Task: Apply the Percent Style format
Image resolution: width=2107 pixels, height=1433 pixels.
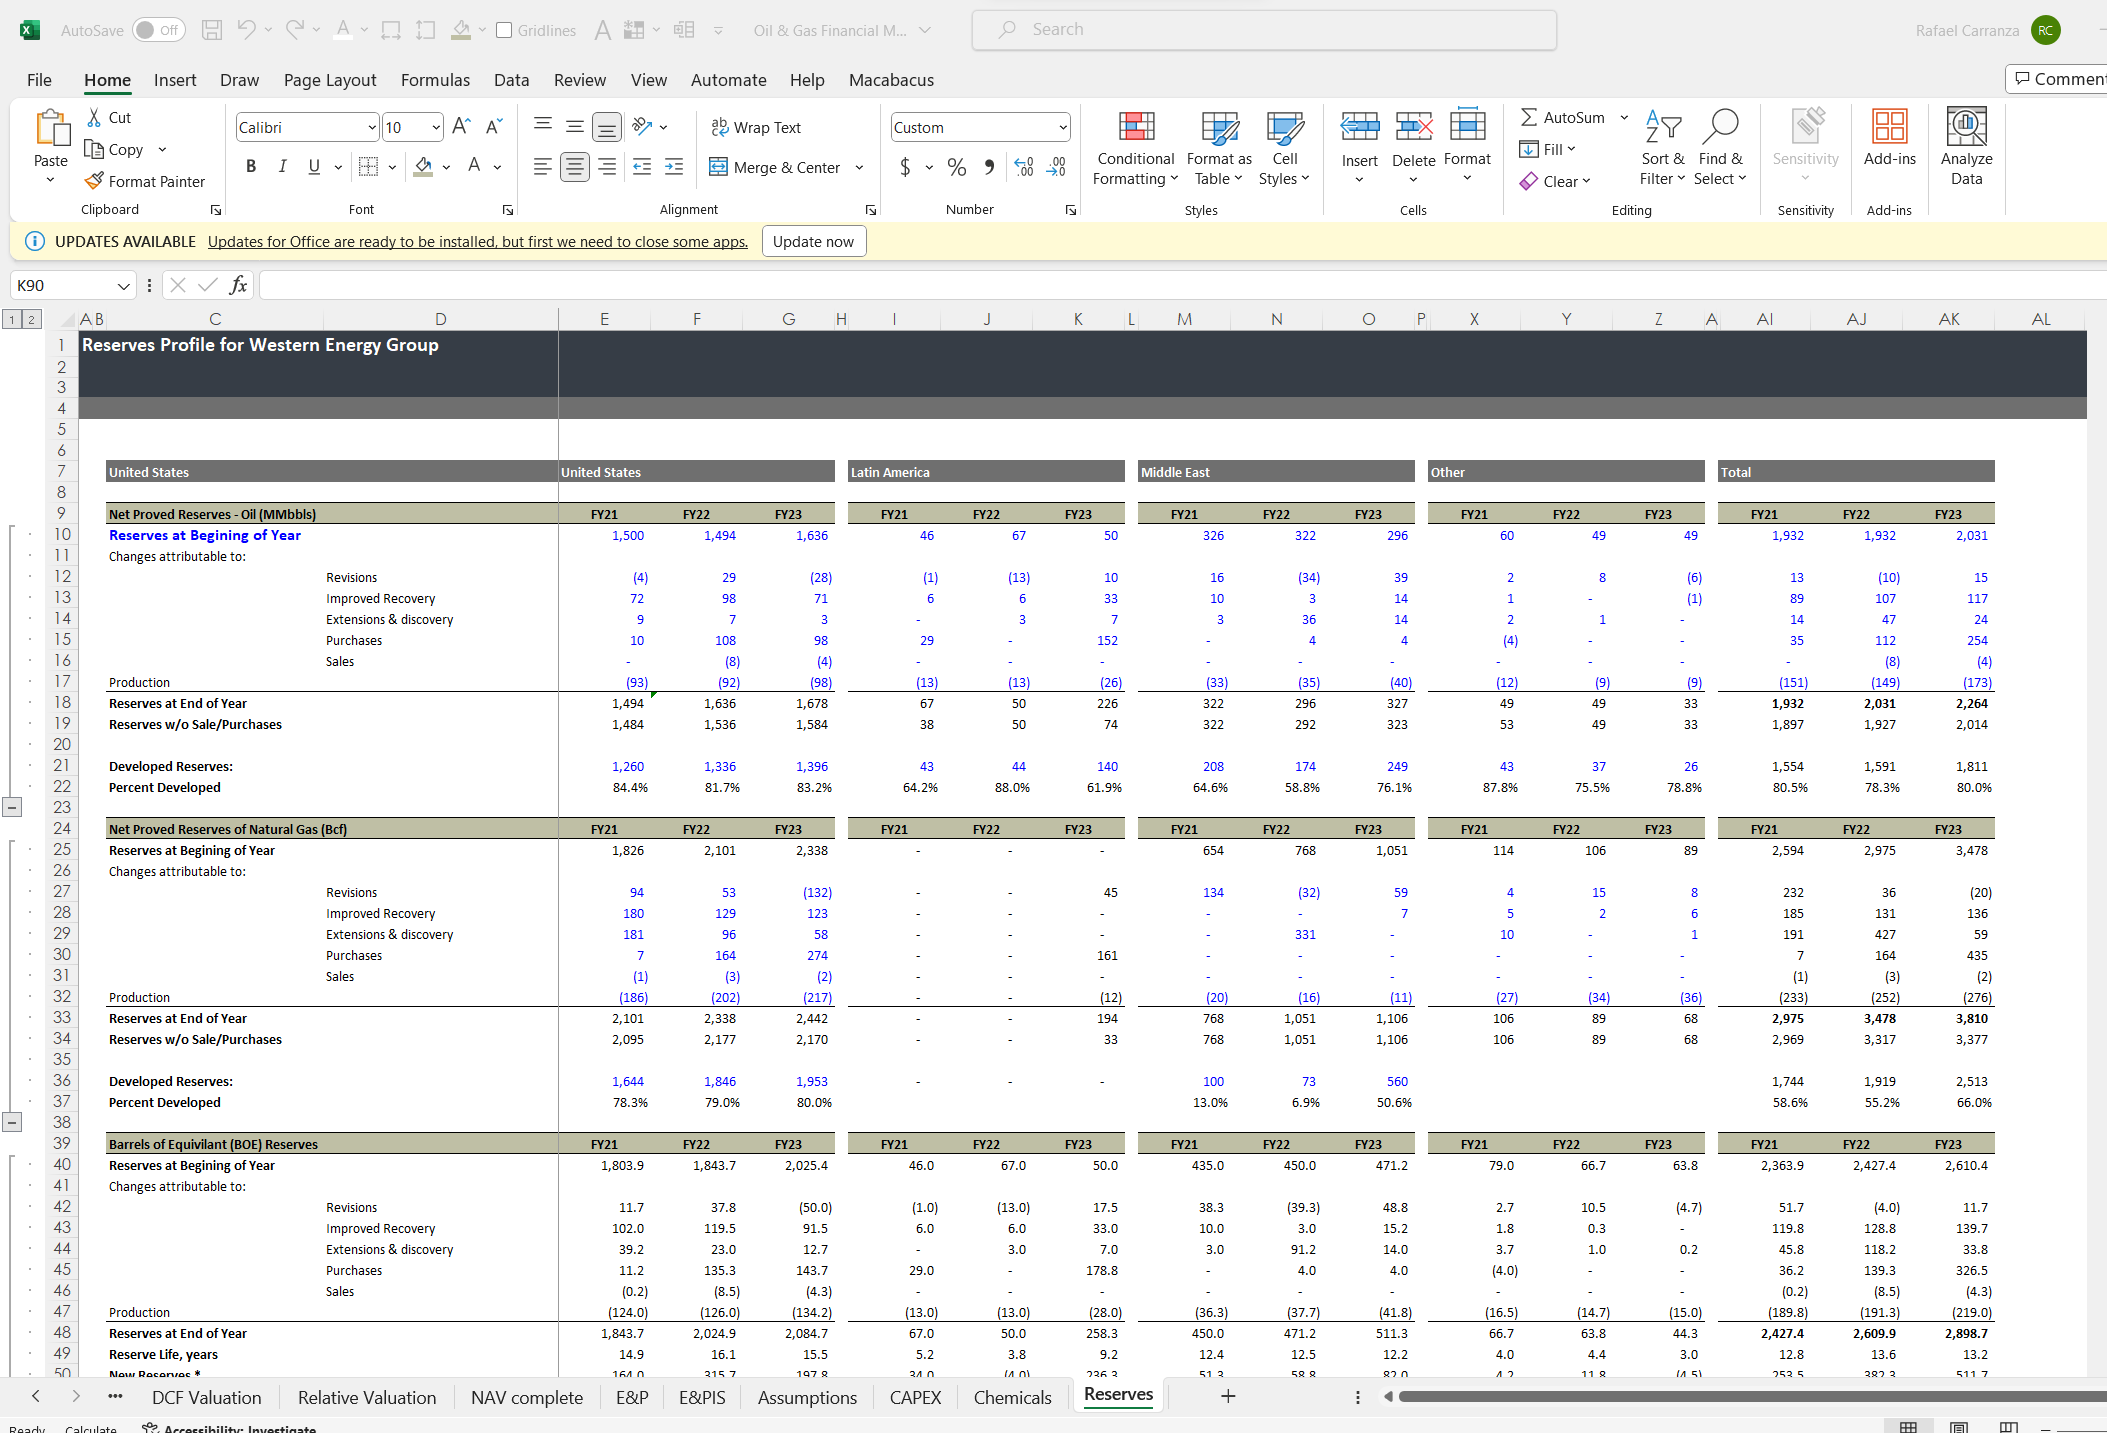Action: [x=956, y=167]
